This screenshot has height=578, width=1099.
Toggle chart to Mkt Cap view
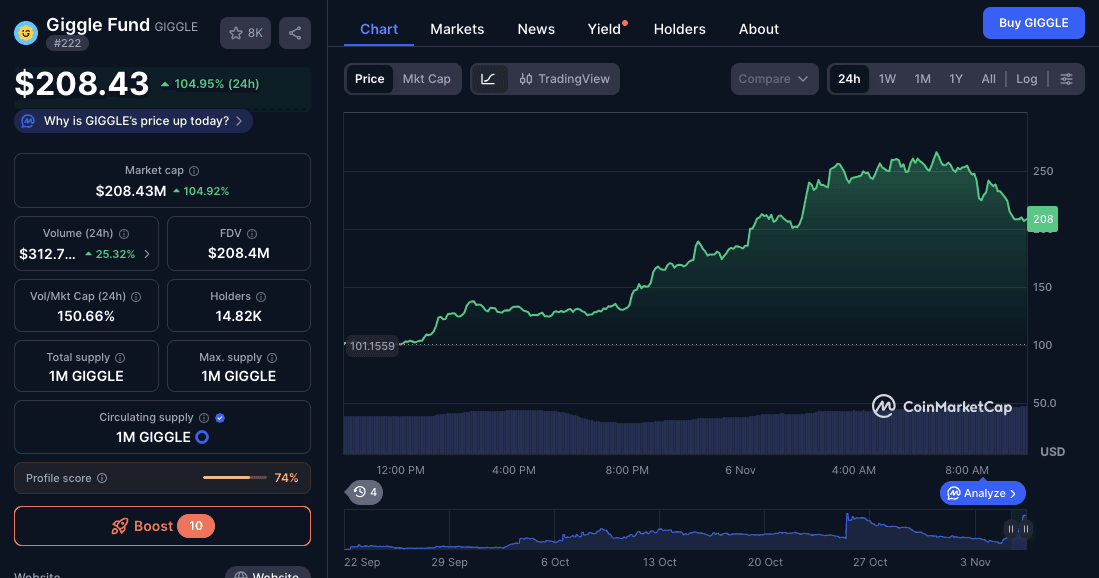point(426,79)
